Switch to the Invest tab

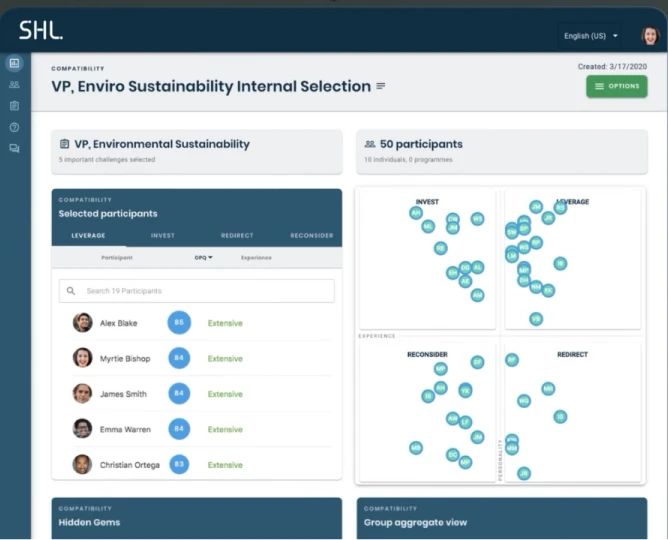[x=163, y=235]
